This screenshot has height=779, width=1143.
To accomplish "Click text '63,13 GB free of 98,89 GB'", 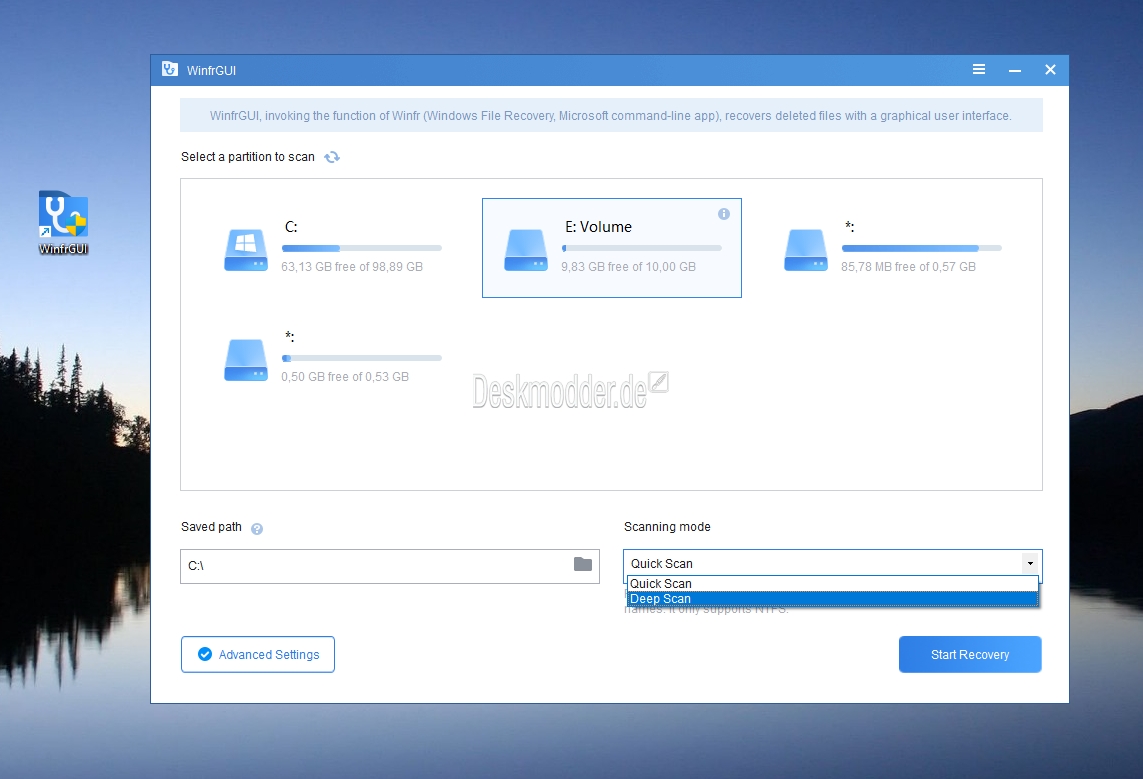I will (x=352, y=267).
